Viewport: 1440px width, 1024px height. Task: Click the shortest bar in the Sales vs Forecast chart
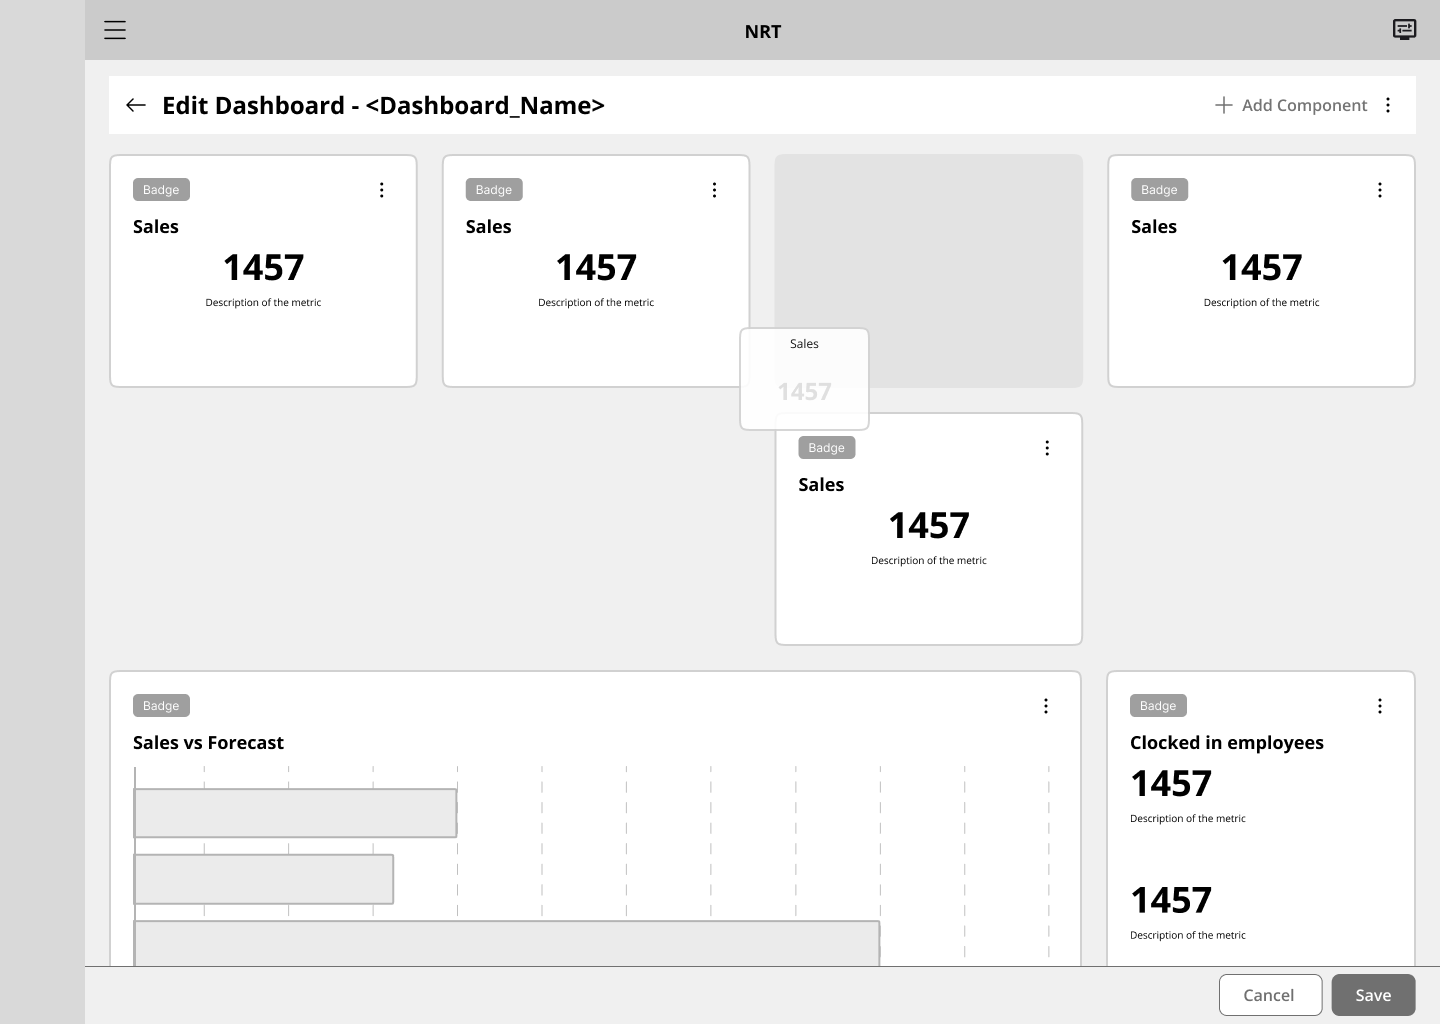[x=264, y=879]
